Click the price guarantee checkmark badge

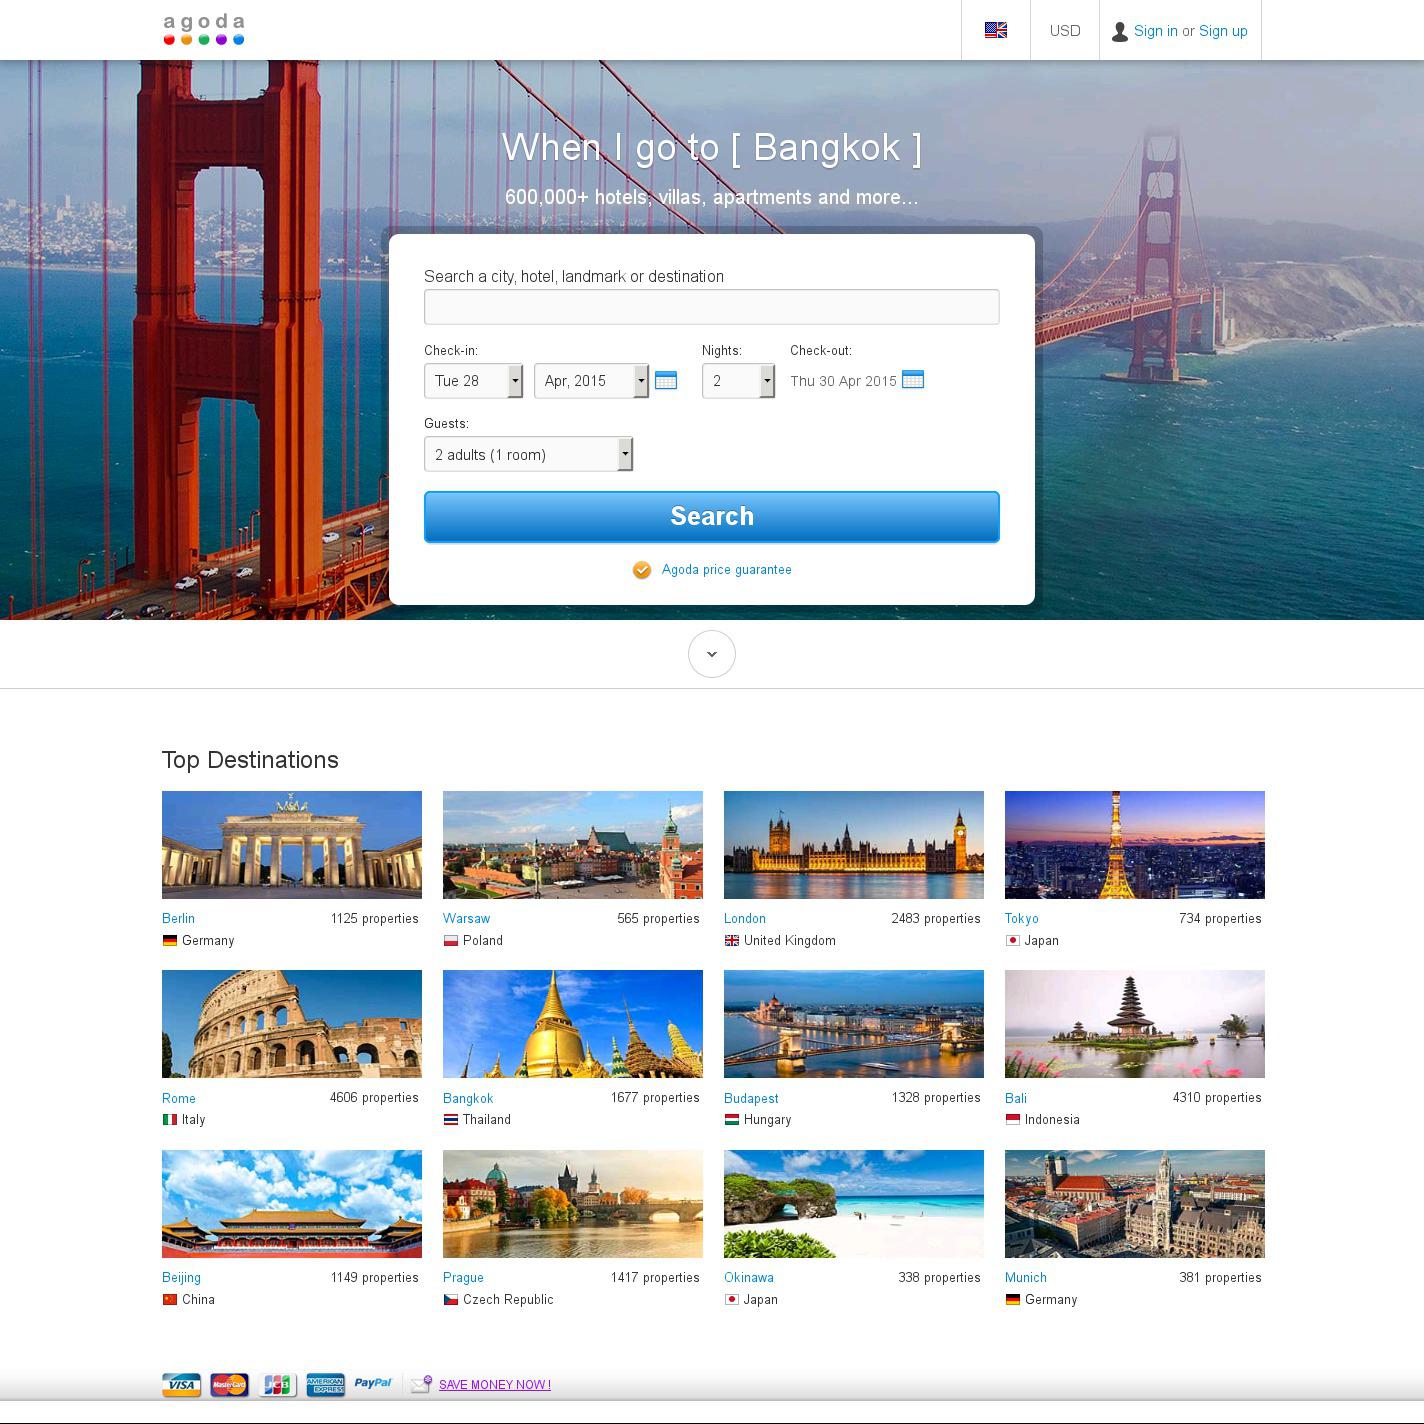point(642,570)
